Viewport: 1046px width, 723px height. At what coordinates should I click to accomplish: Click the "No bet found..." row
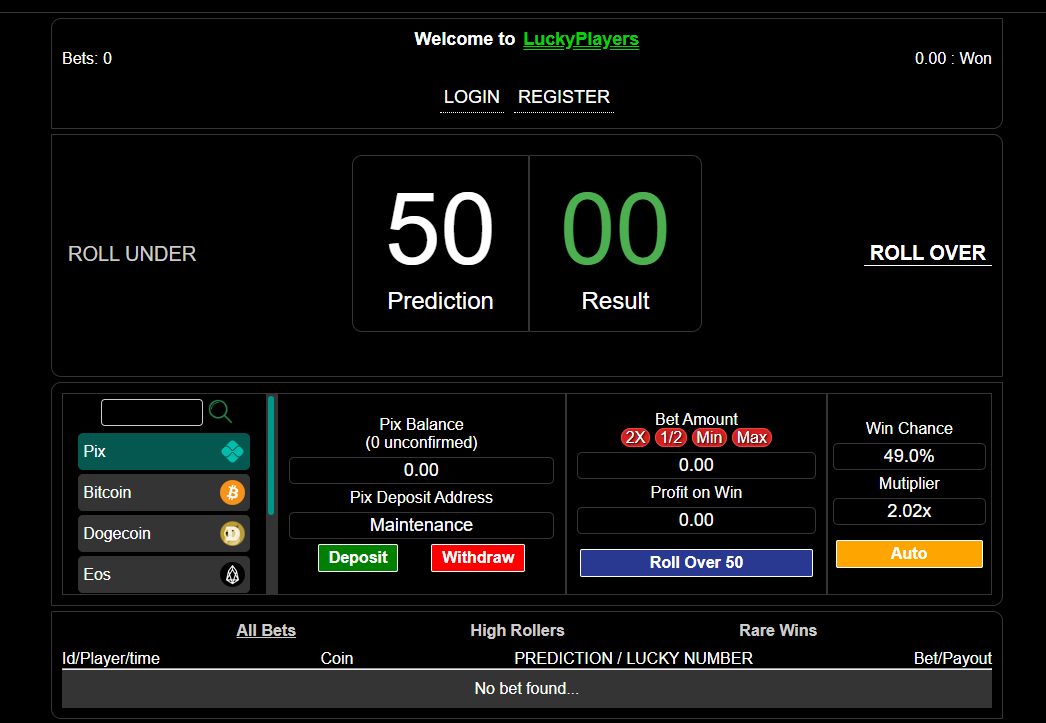coord(527,689)
